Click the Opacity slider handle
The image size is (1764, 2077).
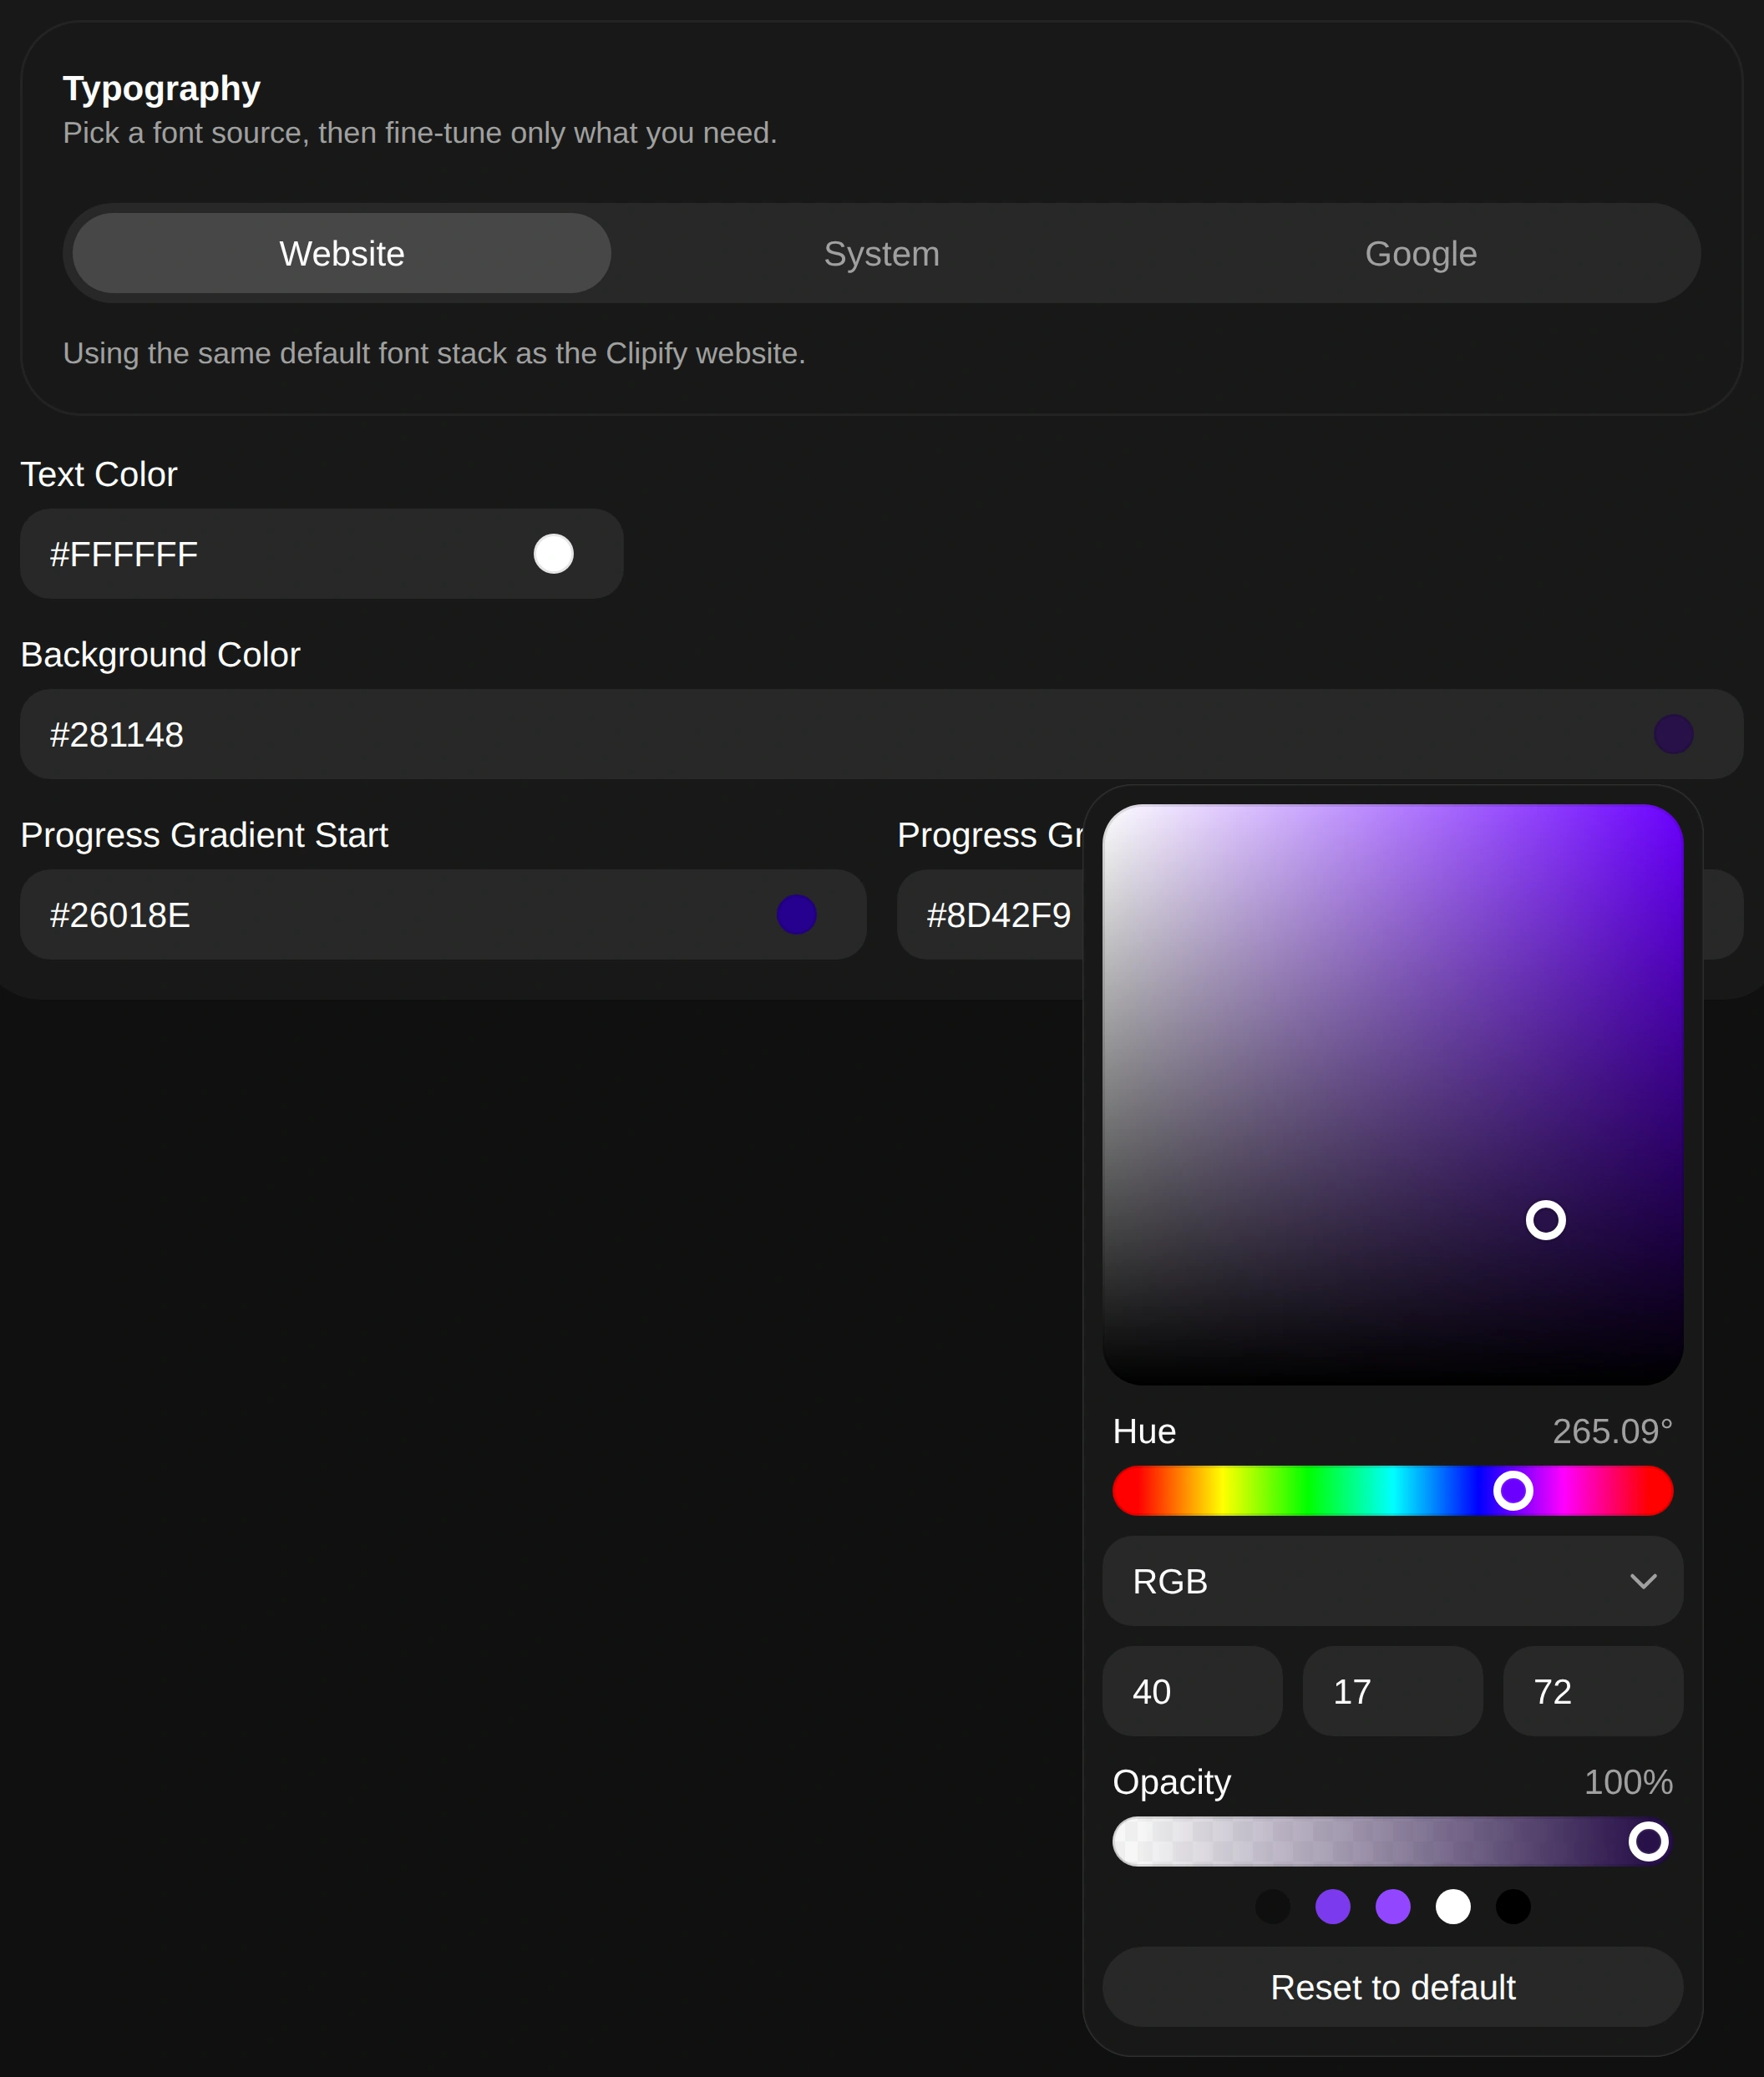coord(1648,1841)
